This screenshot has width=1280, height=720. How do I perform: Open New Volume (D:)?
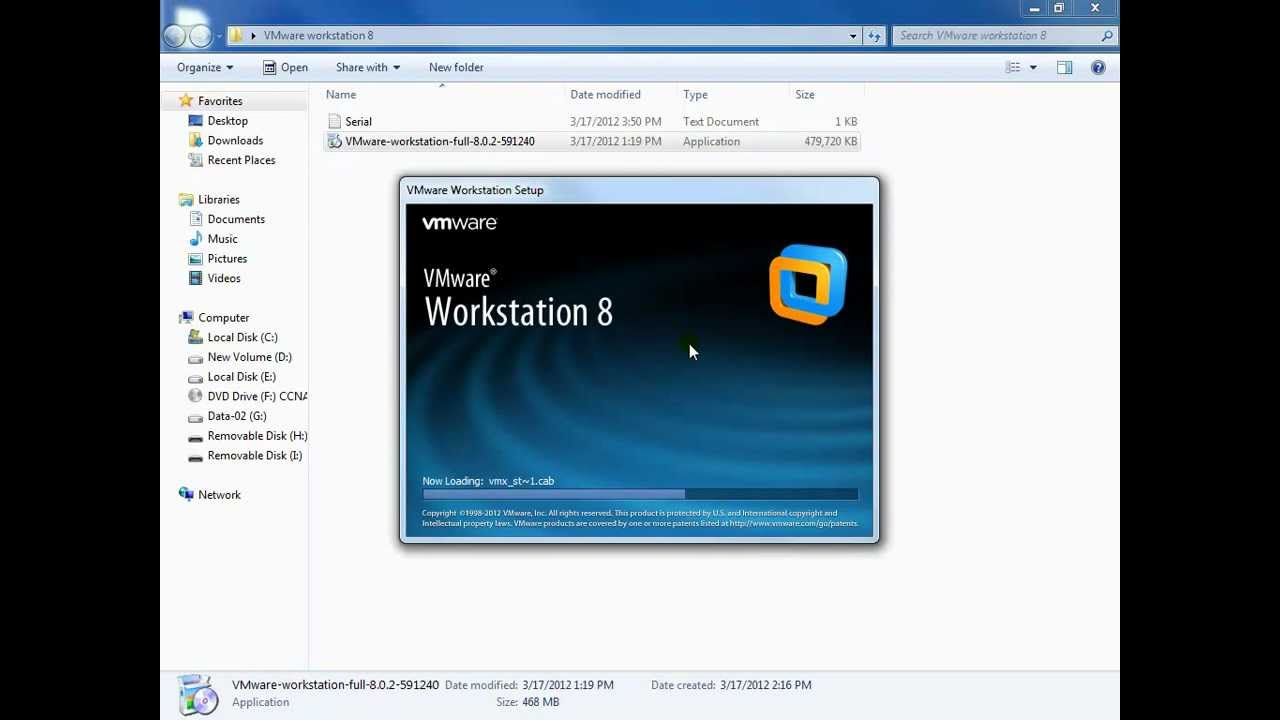tap(249, 357)
